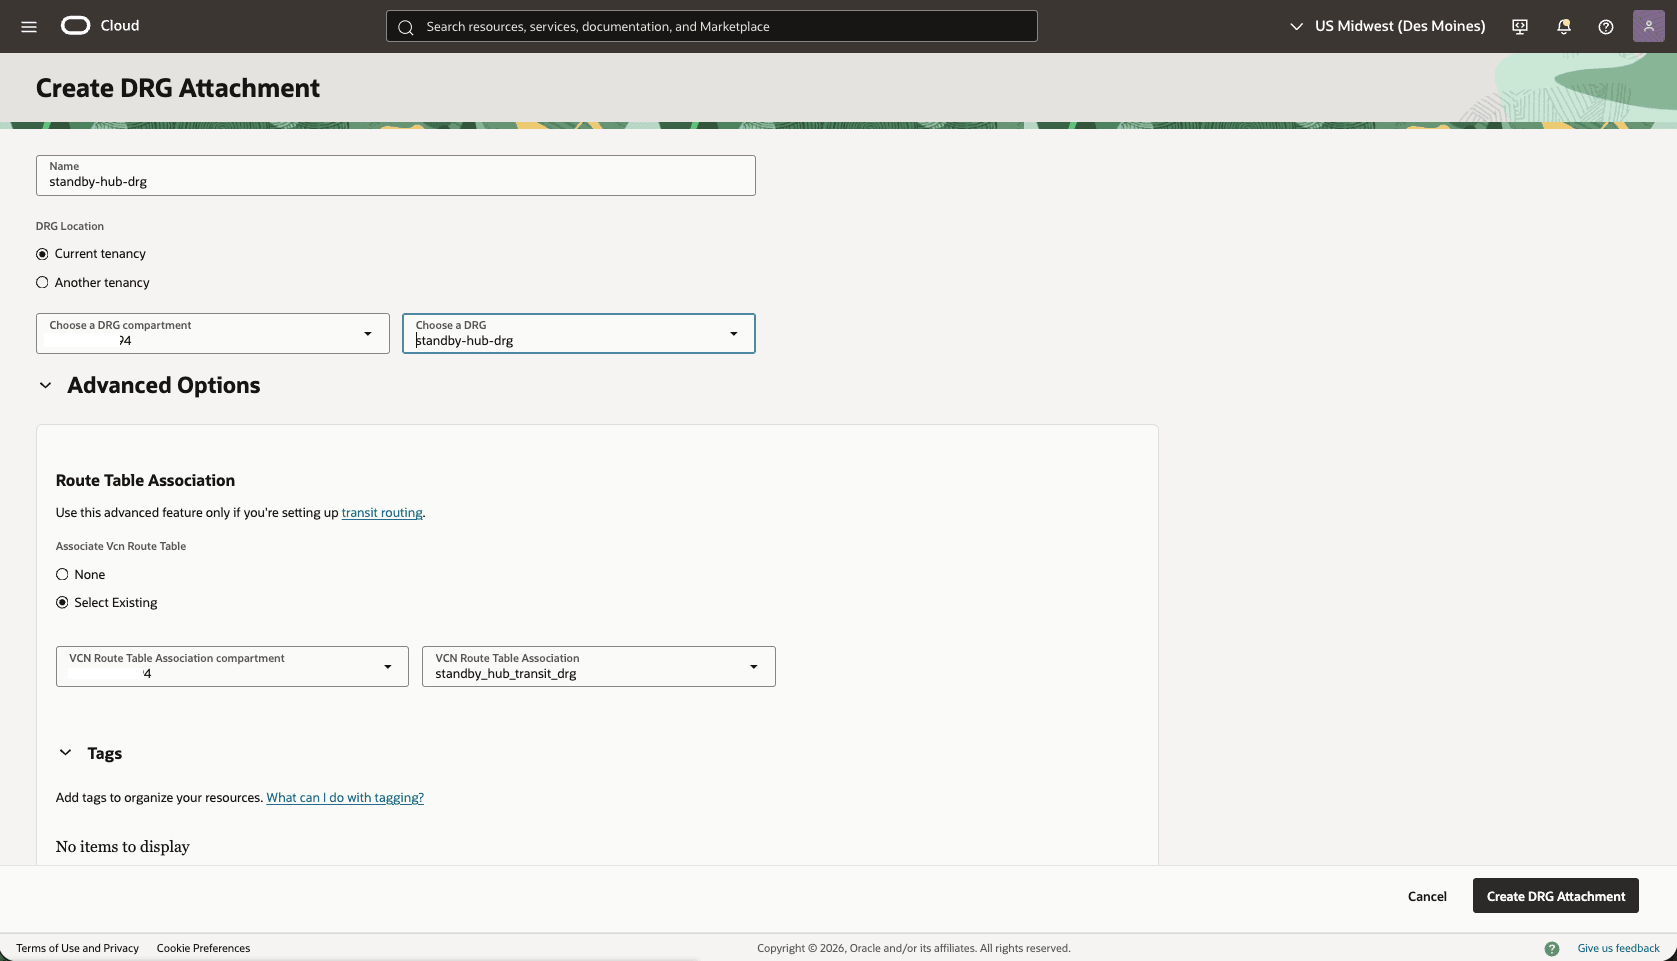Open the notifications bell
Viewport: 1677px width, 961px height.
1563,26
